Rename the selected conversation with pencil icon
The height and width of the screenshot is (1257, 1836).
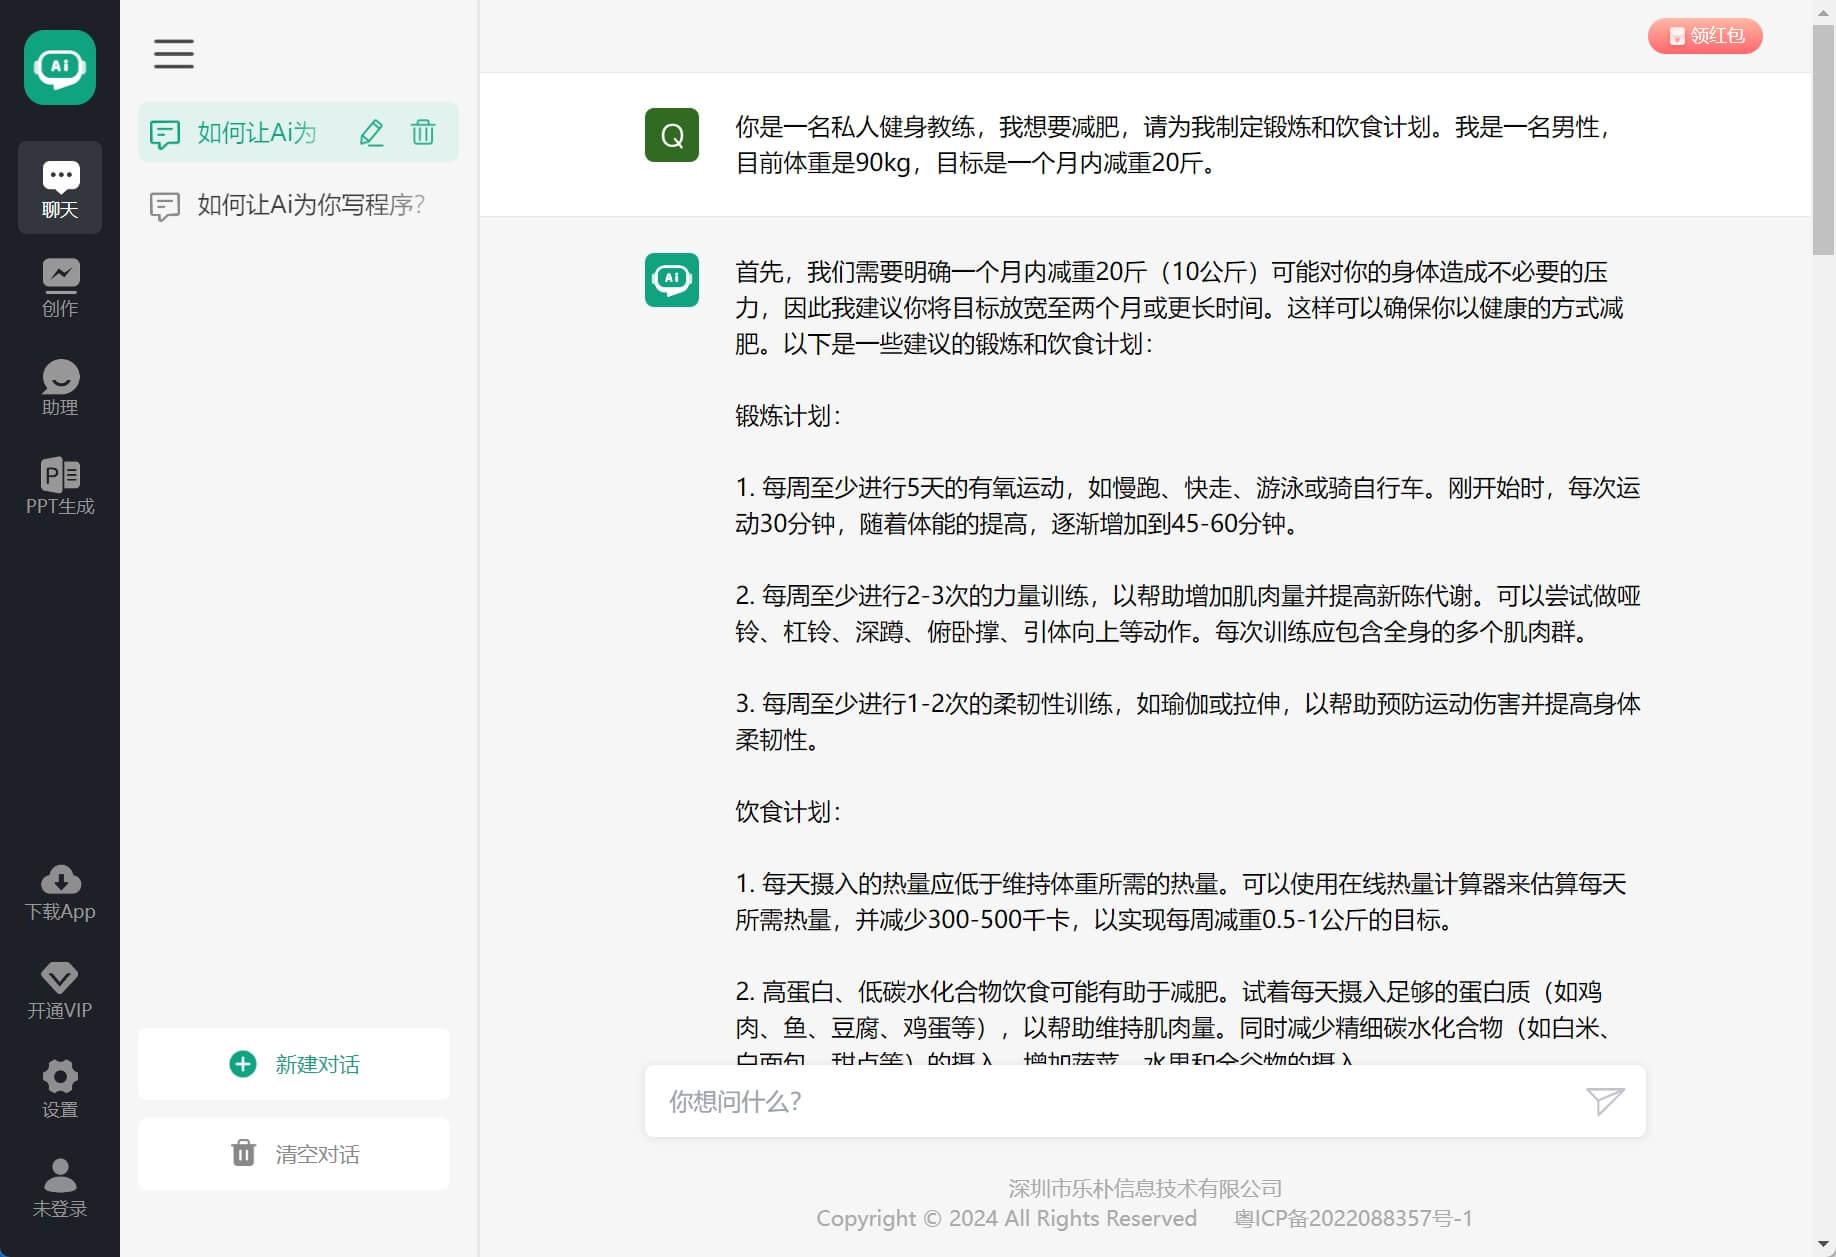click(371, 133)
